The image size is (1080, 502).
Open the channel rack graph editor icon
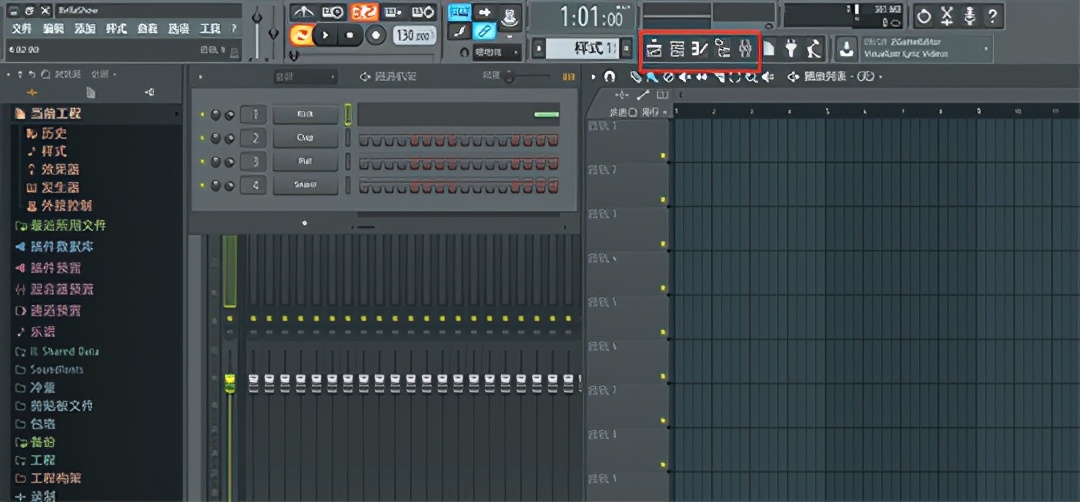(x=568, y=76)
